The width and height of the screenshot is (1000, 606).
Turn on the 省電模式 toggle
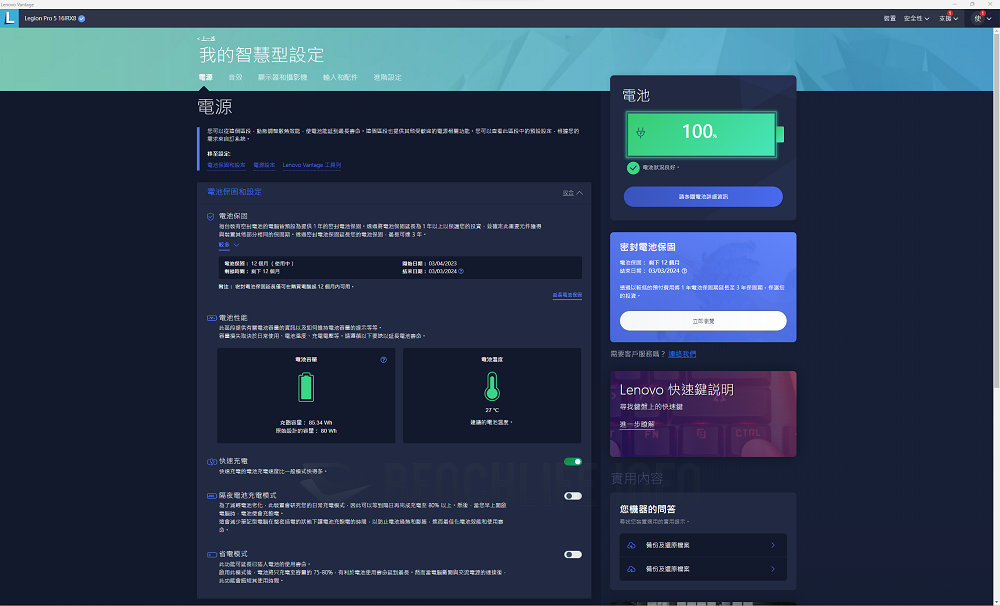click(x=573, y=554)
